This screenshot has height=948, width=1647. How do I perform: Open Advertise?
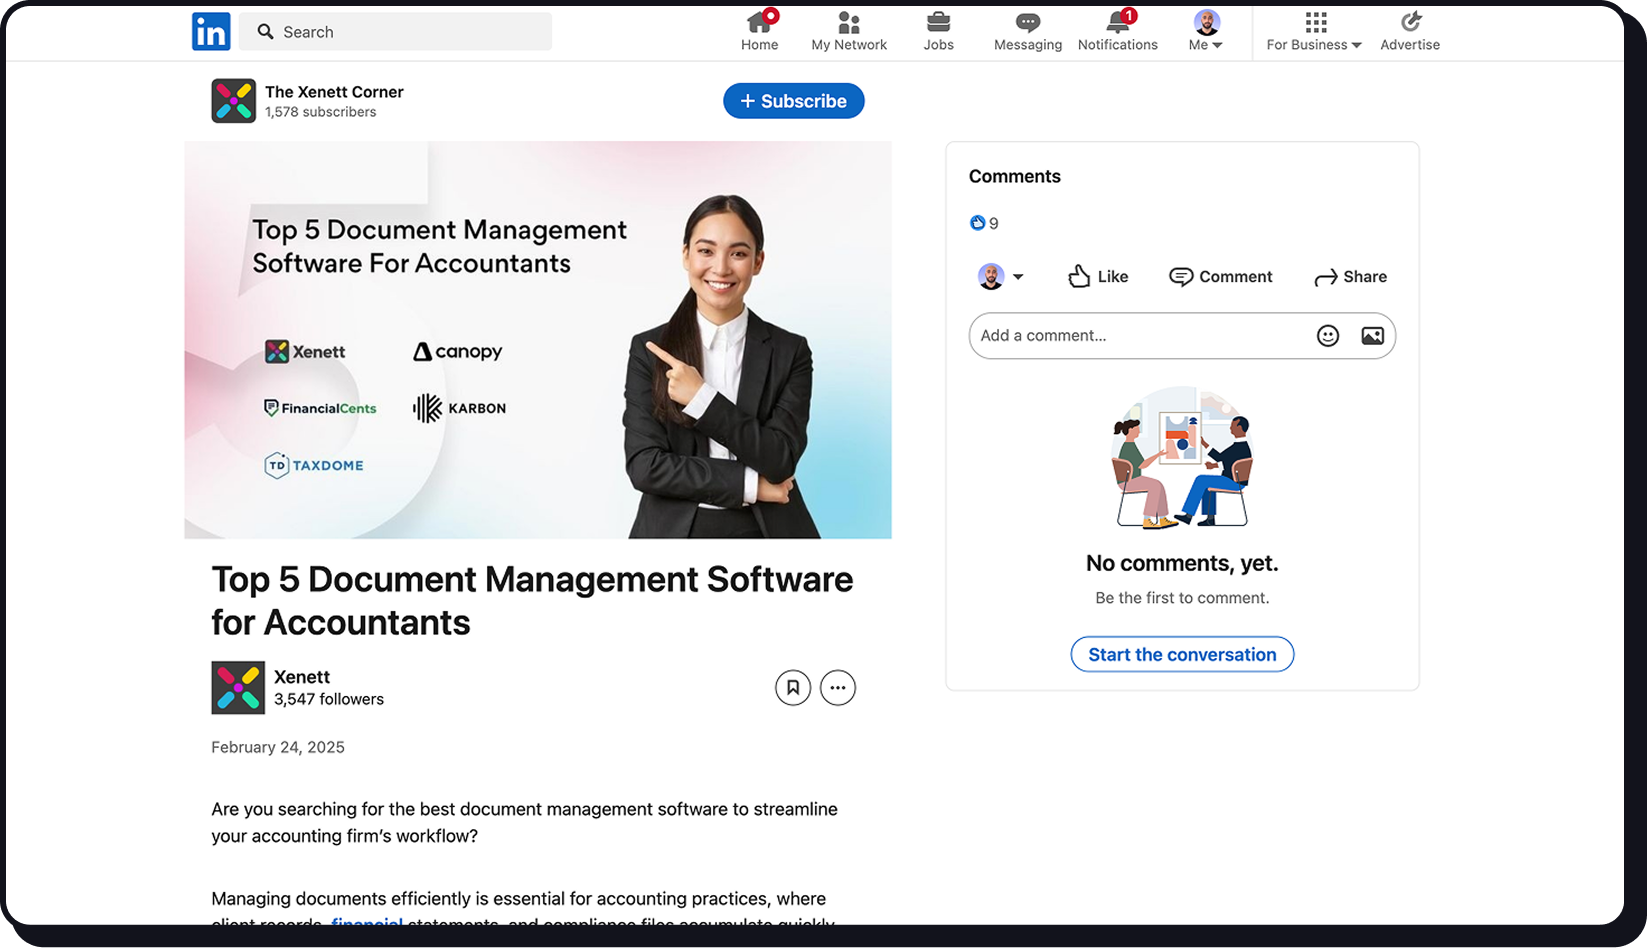(1410, 31)
